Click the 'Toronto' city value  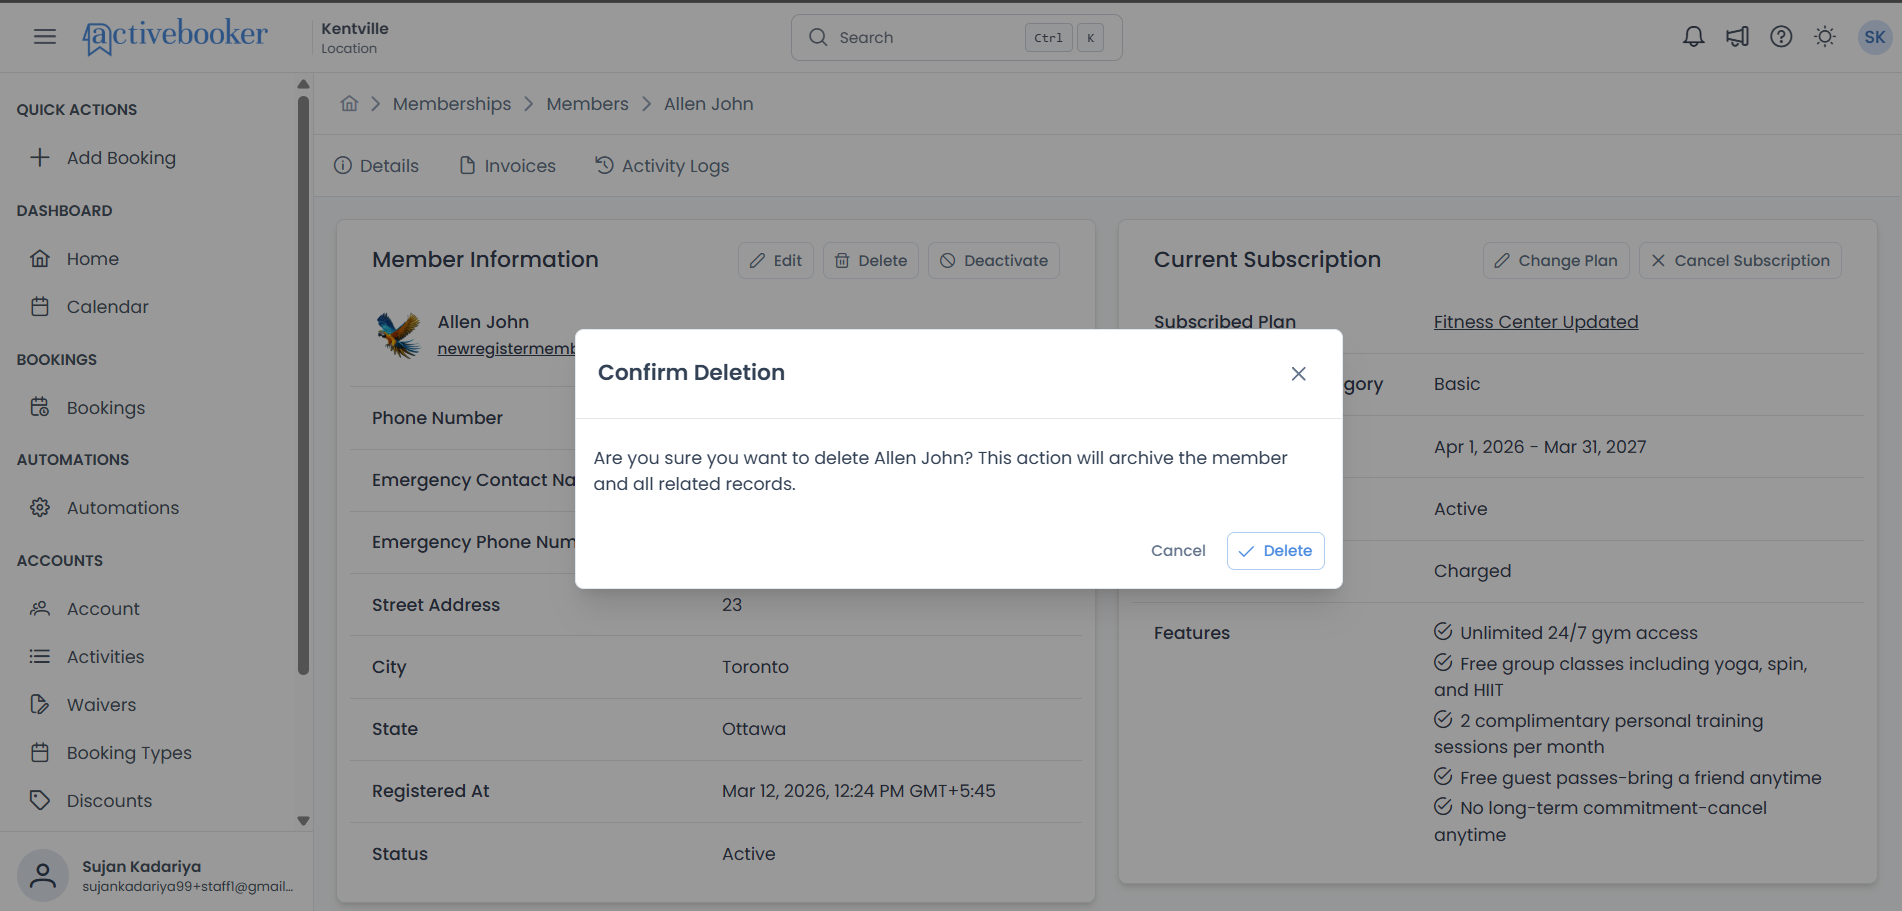(x=755, y=667)
